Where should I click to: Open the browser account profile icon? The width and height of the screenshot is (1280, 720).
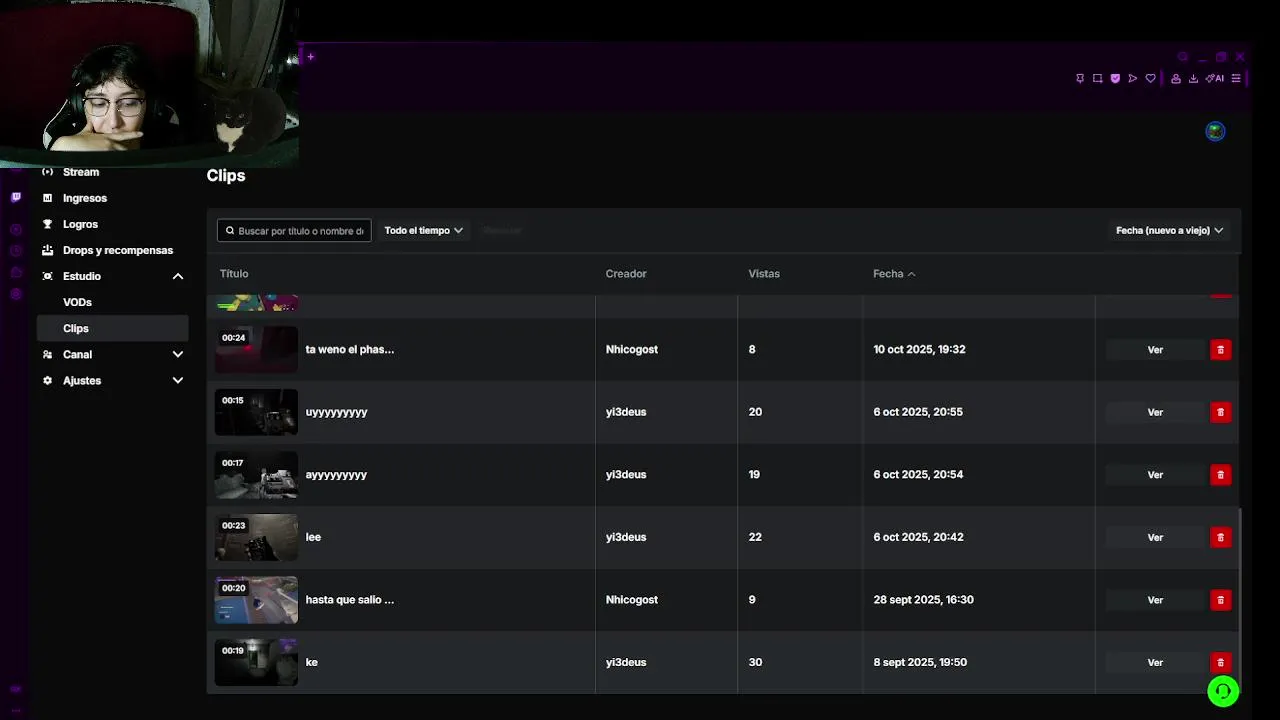1176,79
